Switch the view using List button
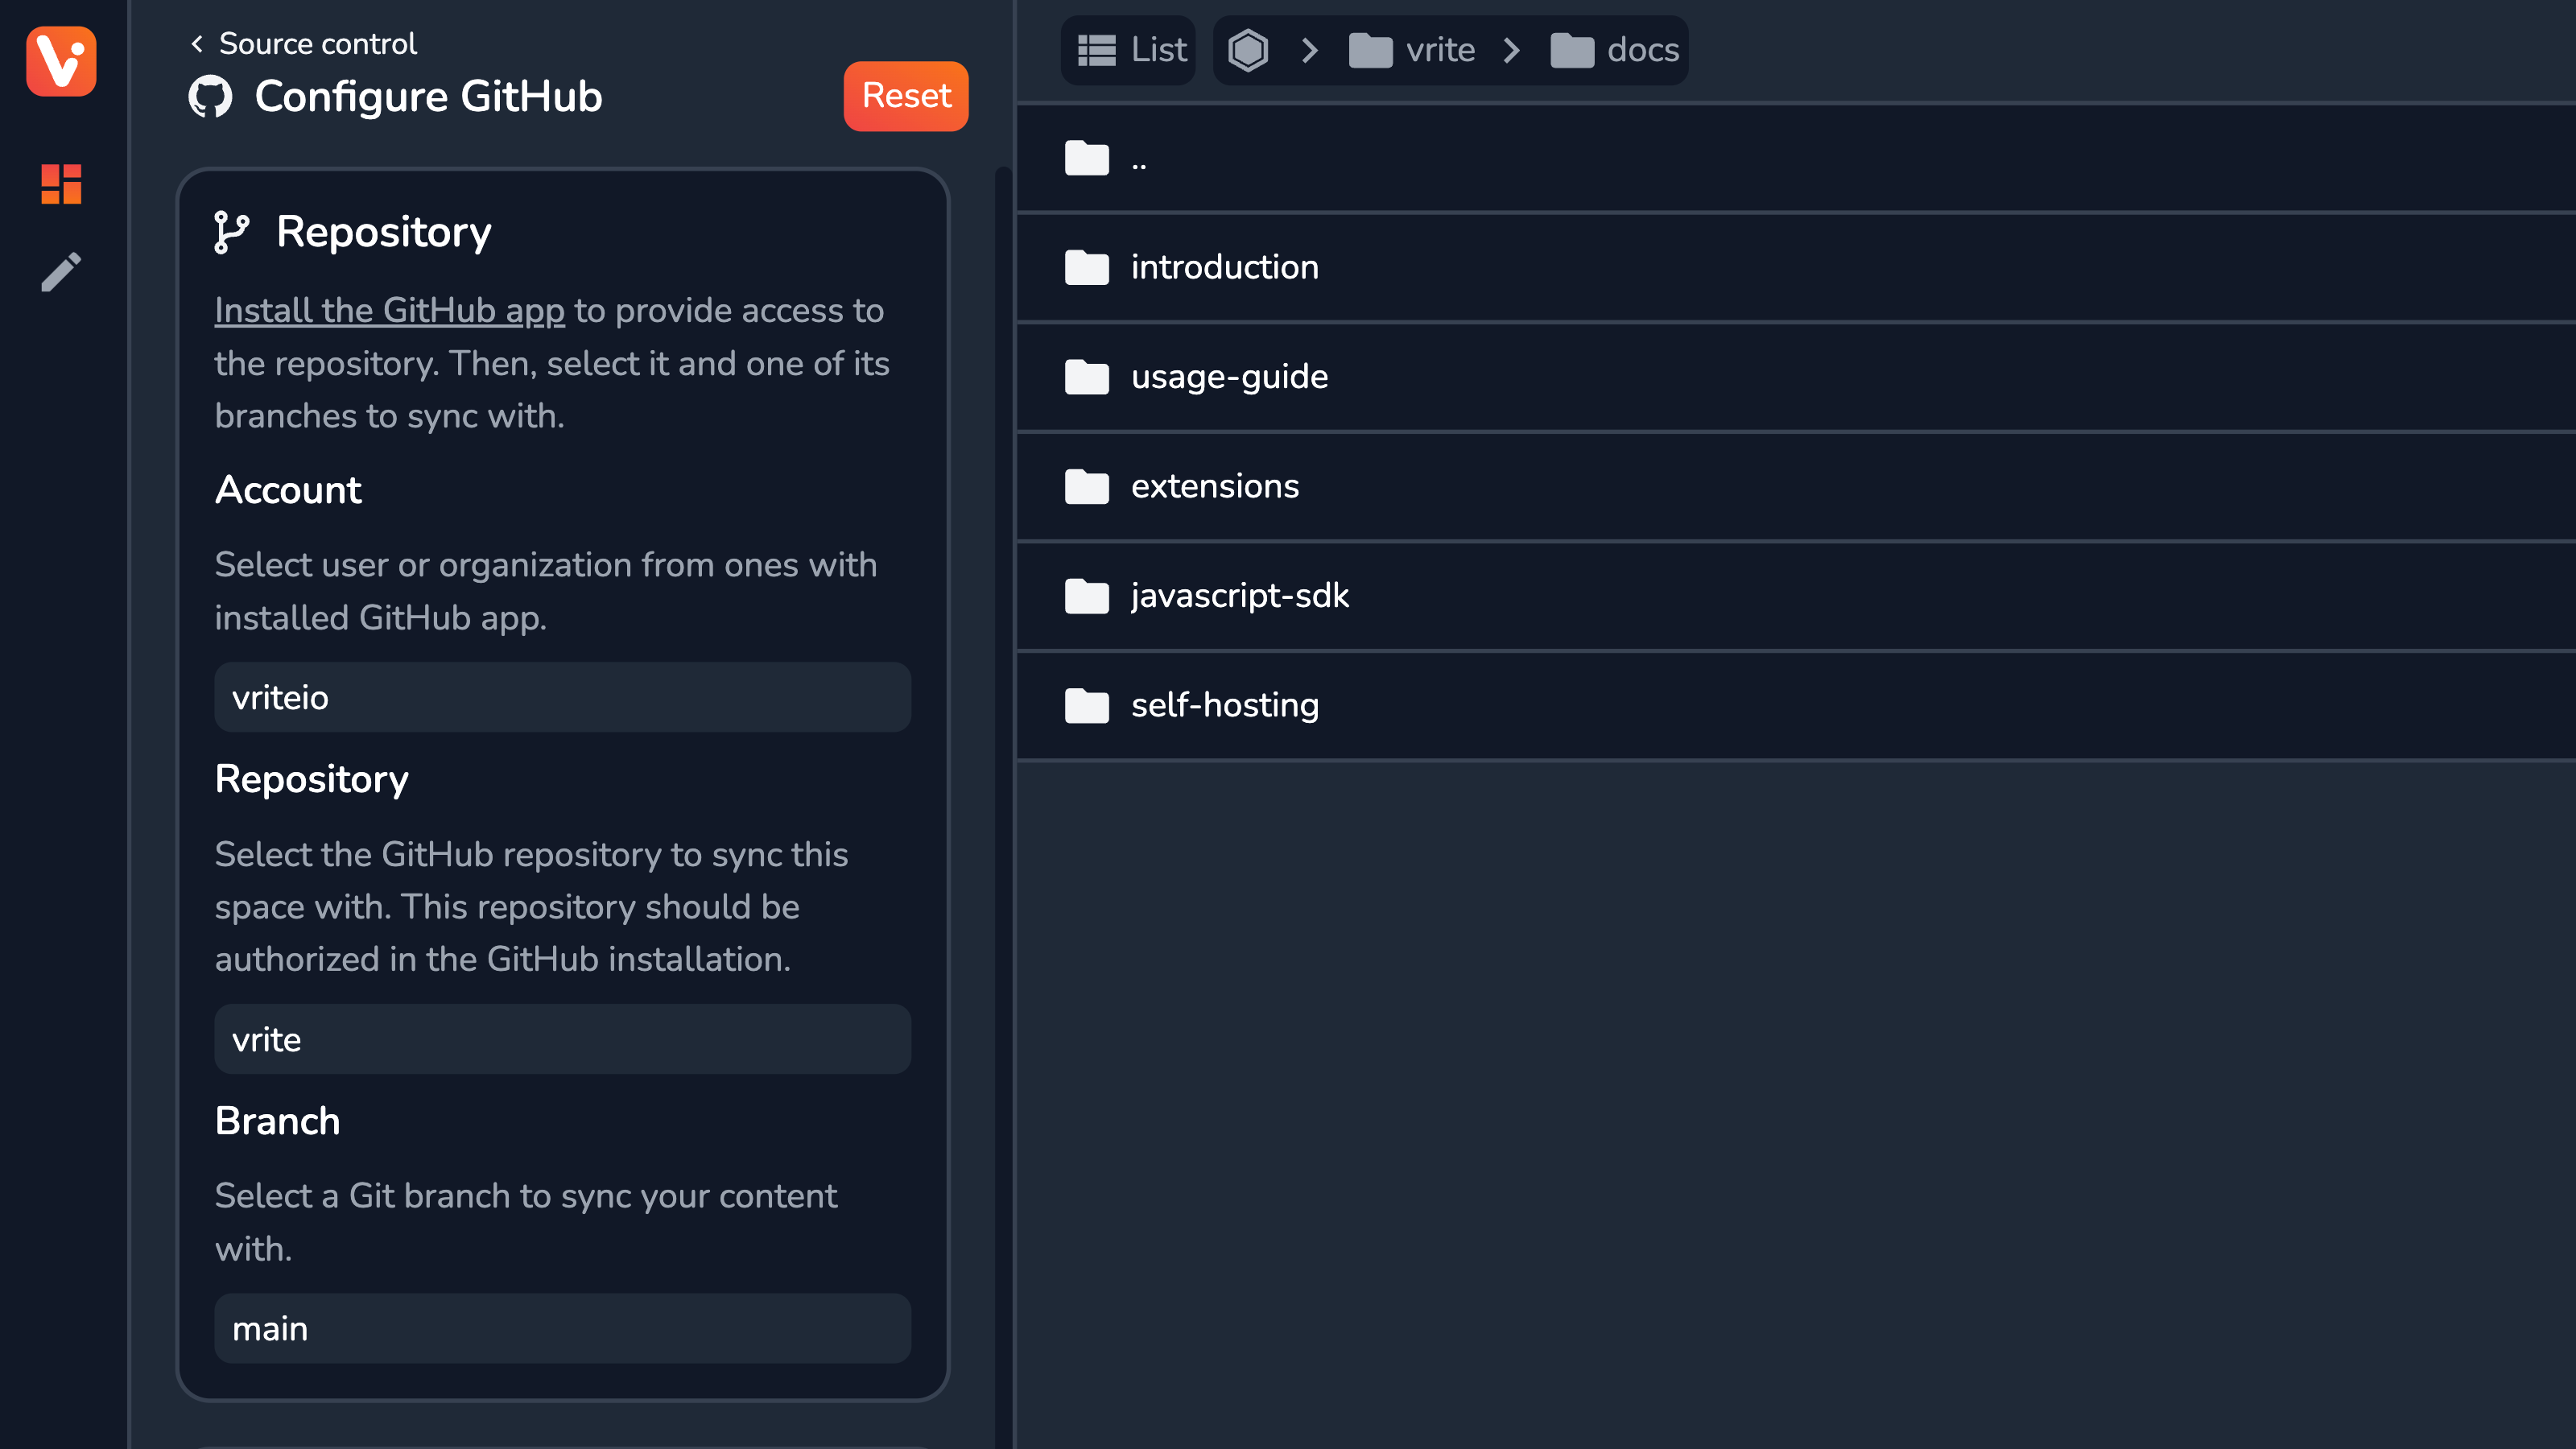 [x=1129, y=50]
